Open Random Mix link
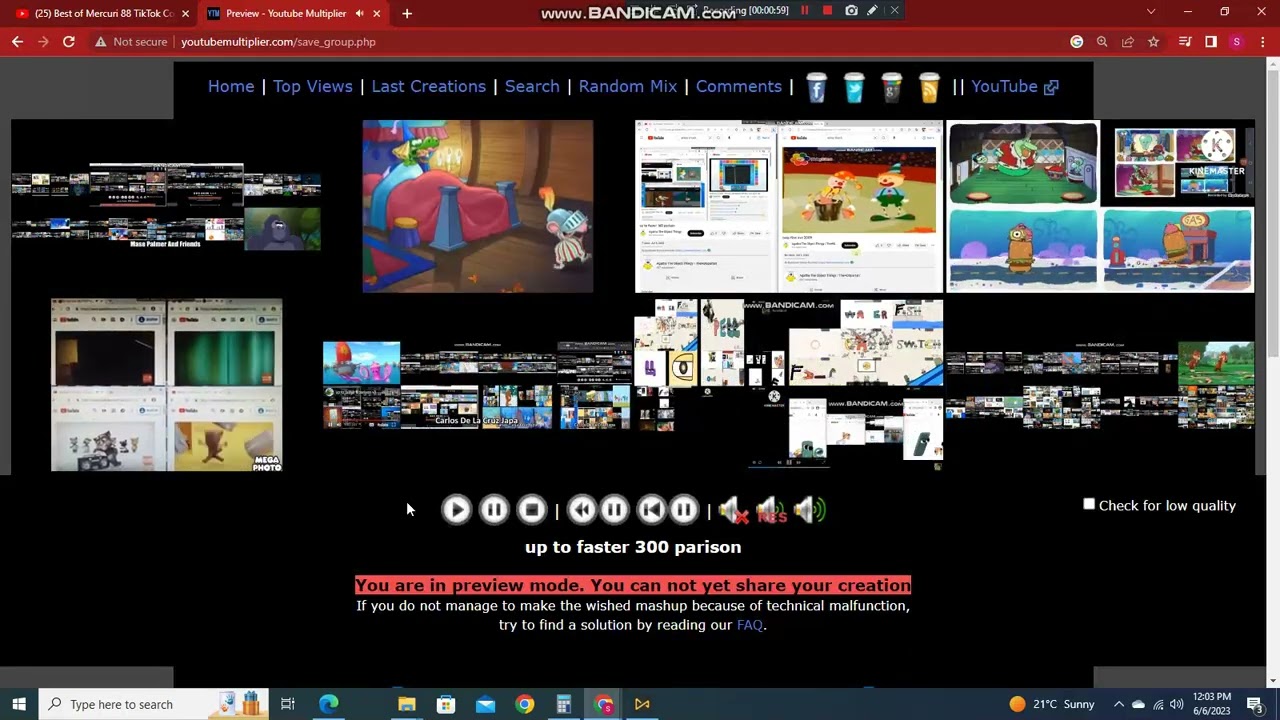The height and width of the screenshot is (720, 1280). point(628,86)
